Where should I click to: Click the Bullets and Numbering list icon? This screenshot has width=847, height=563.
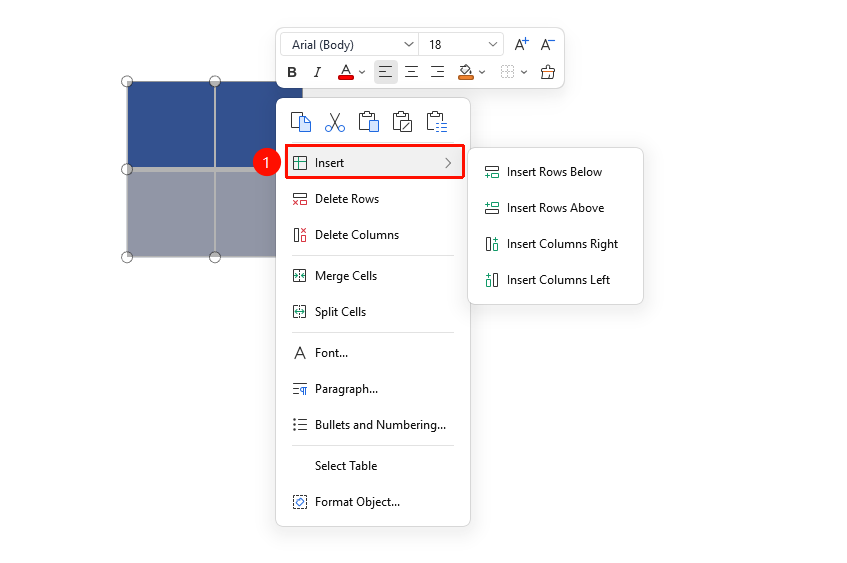(300, 425)
